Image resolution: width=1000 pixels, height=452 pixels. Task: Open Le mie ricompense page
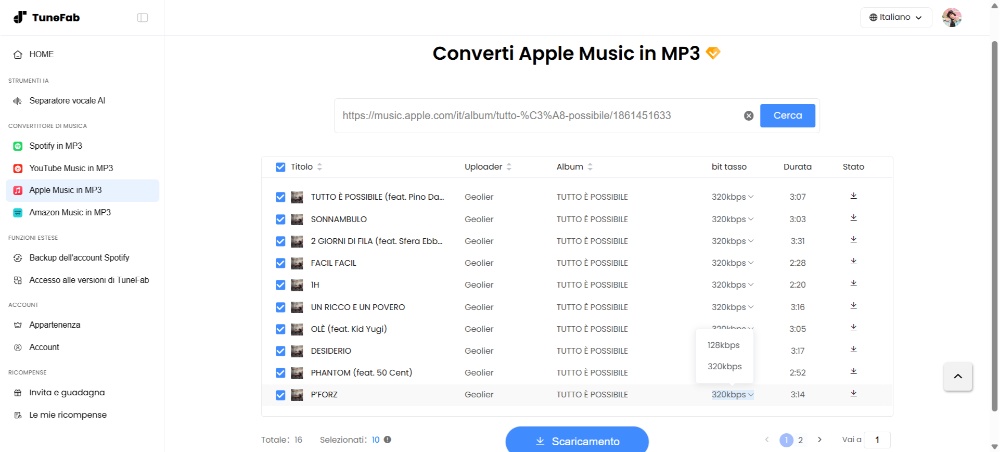point(82,415)
